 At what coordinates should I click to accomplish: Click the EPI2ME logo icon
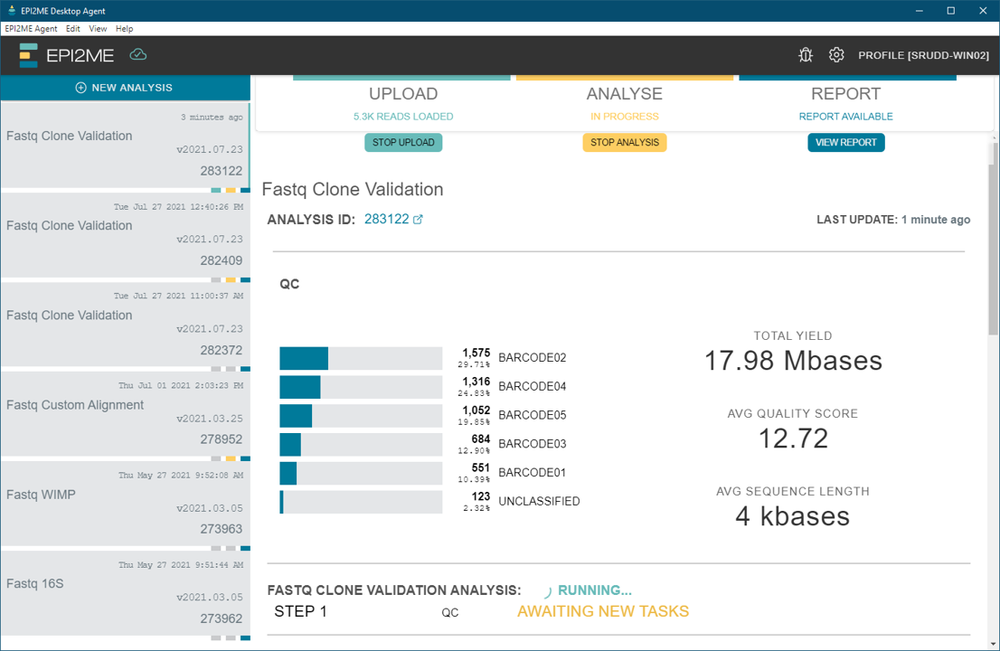point(28,55)
